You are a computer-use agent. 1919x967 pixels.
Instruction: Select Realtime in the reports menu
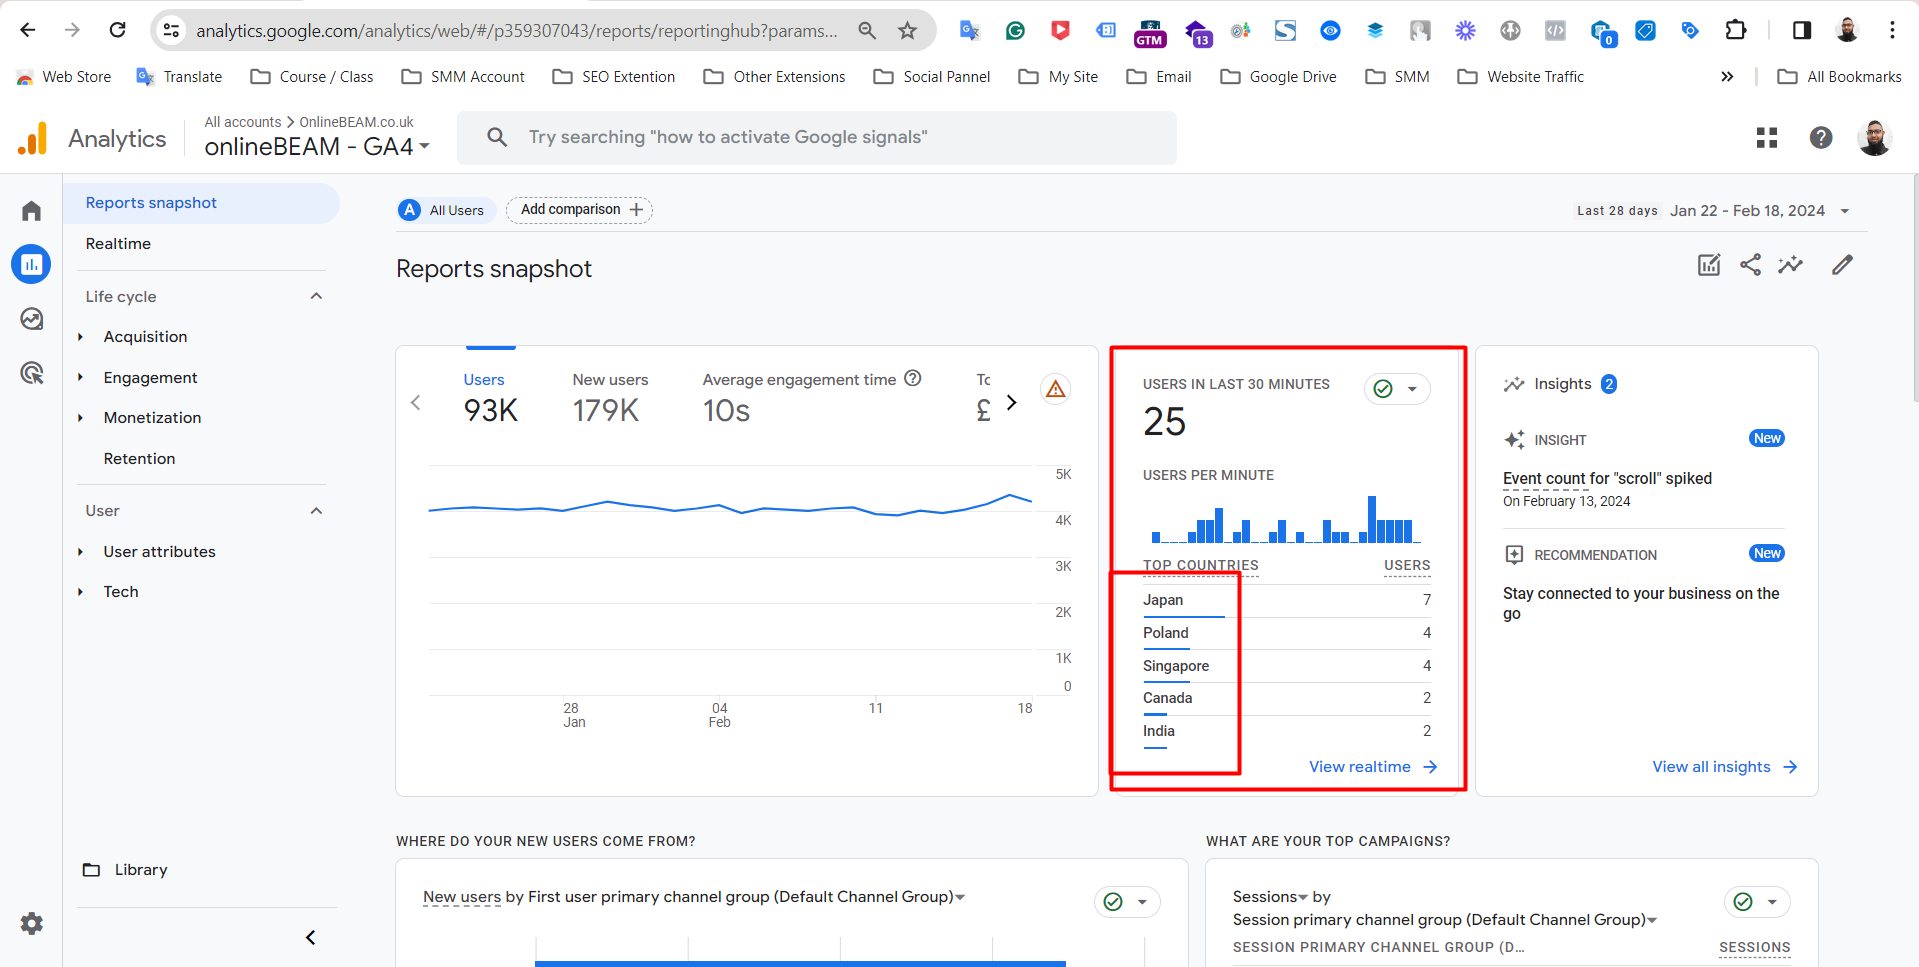coord(118,244)
